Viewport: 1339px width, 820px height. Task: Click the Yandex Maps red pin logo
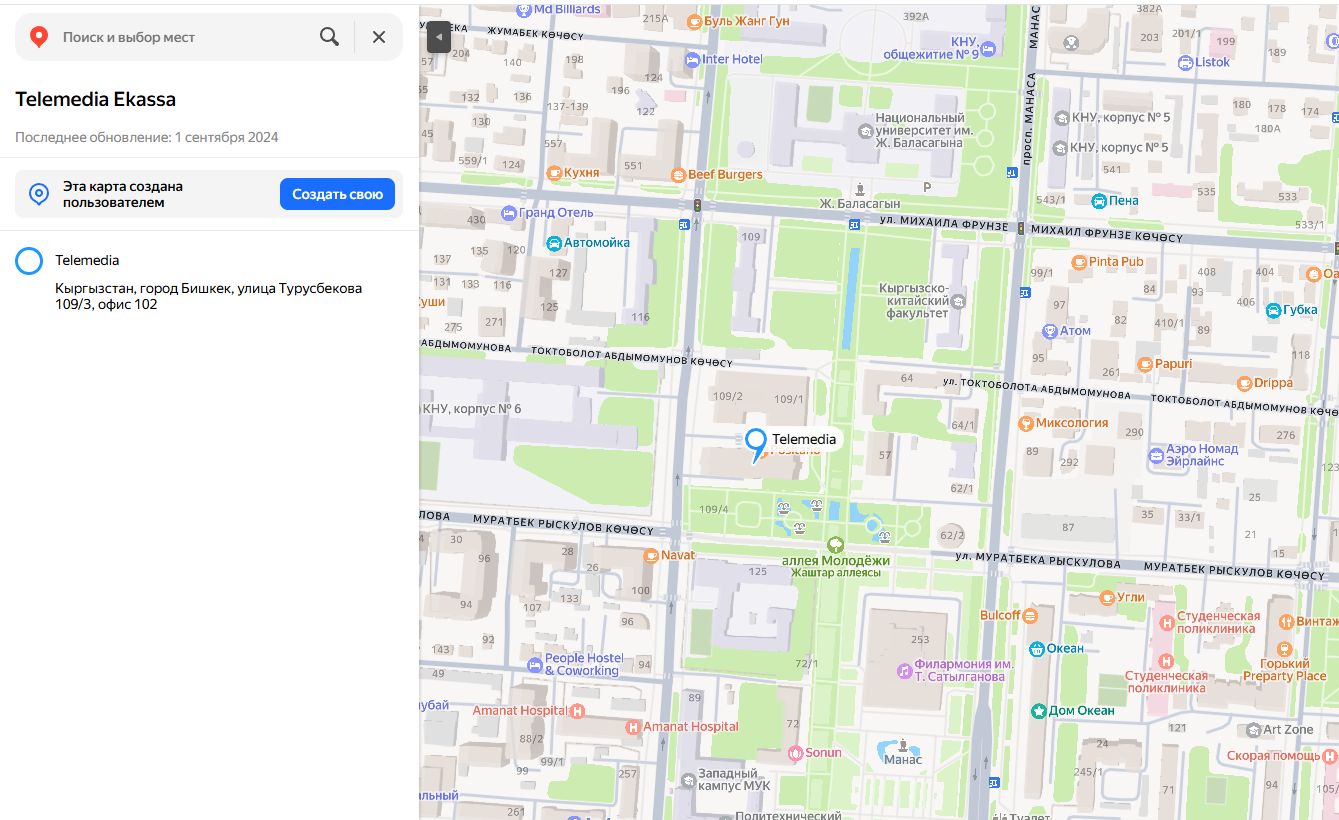(39, 37)
